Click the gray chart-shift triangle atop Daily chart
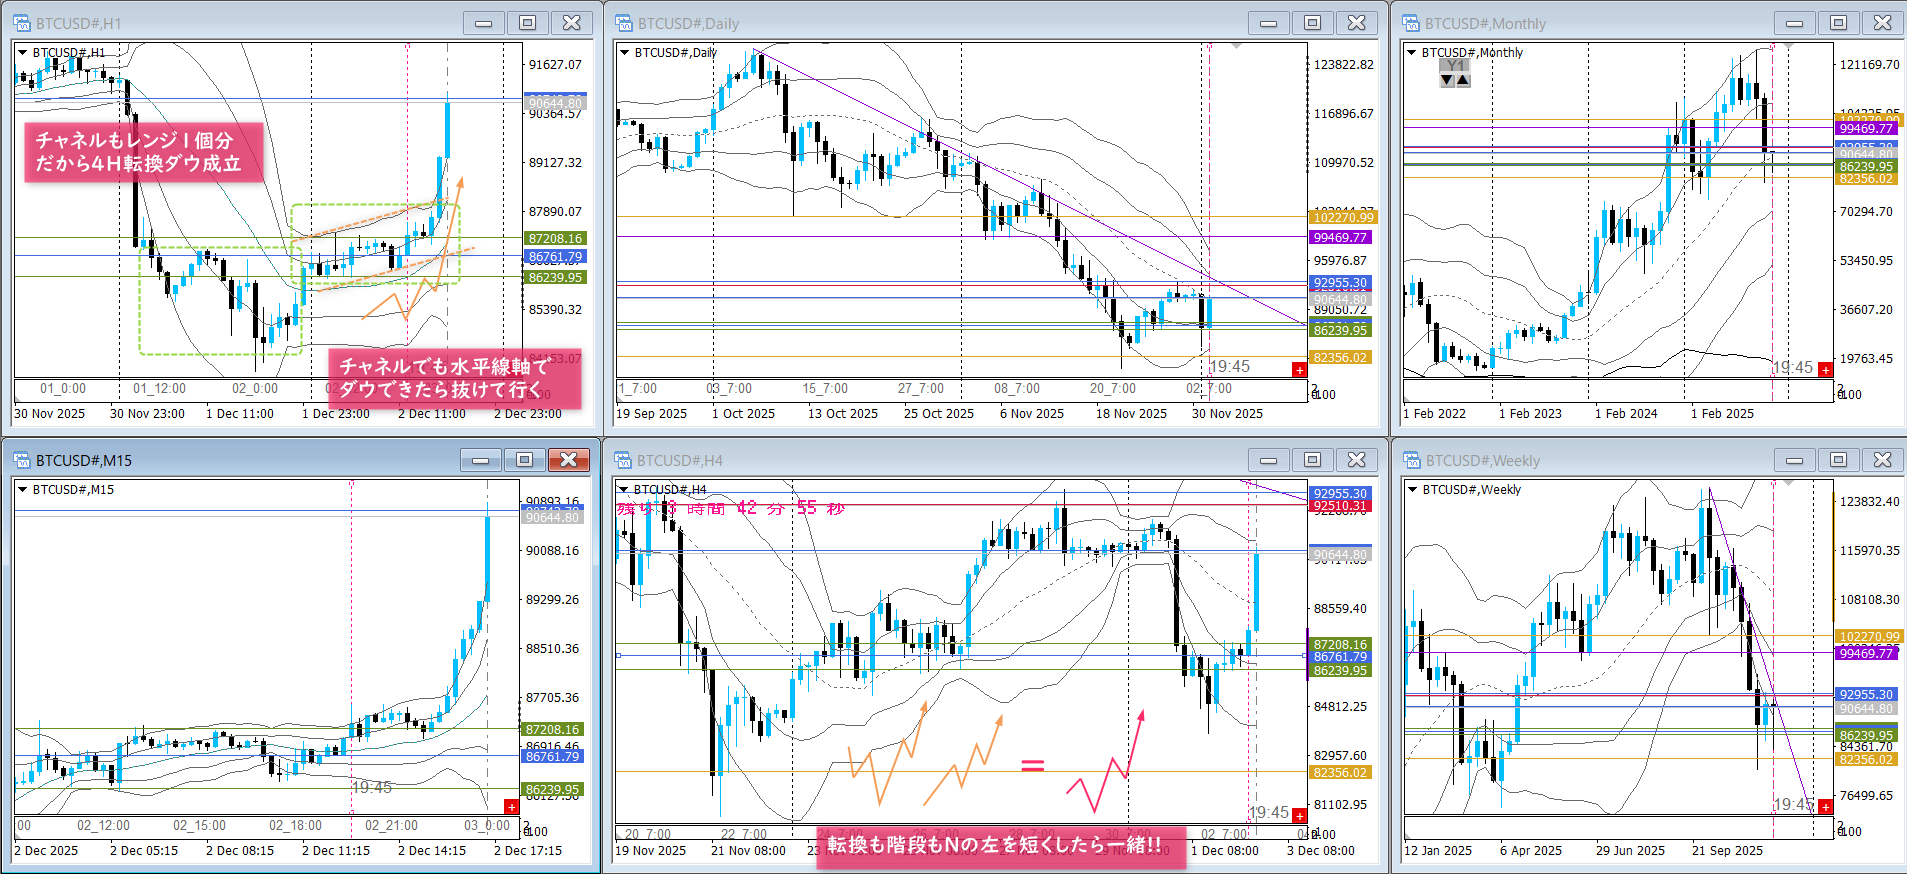1907x874 pixels. click(1237, 46)
